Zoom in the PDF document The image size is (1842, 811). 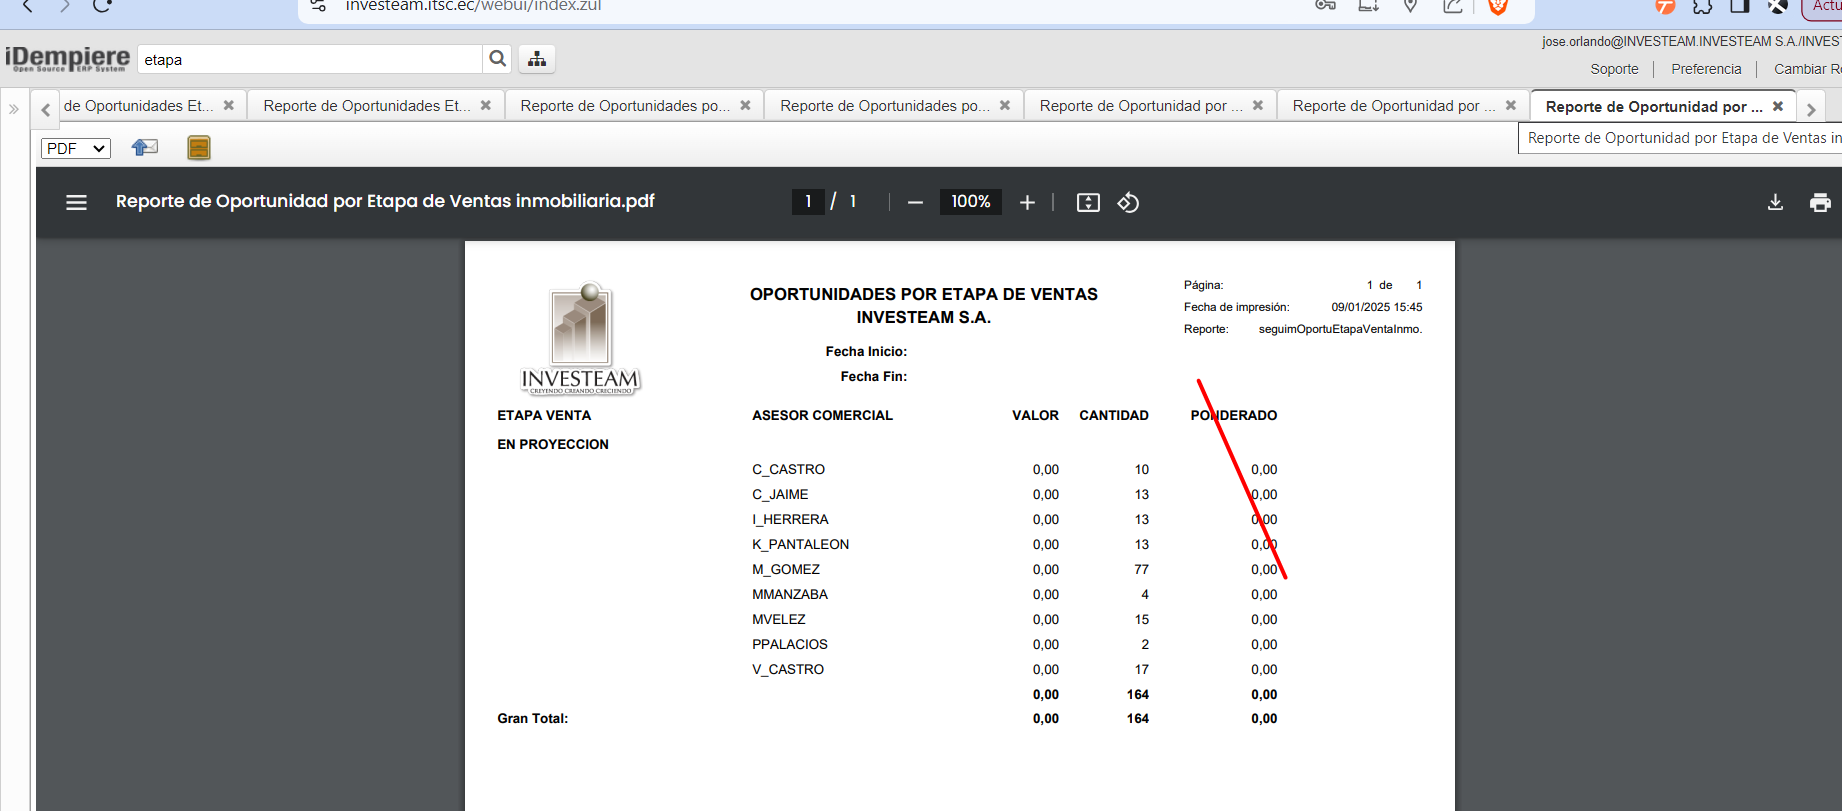pos(1027,202)
